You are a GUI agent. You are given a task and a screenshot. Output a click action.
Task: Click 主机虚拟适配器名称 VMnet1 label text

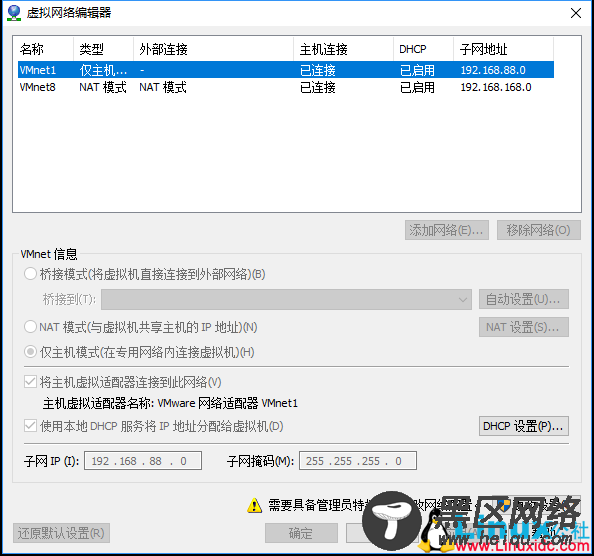170,403
